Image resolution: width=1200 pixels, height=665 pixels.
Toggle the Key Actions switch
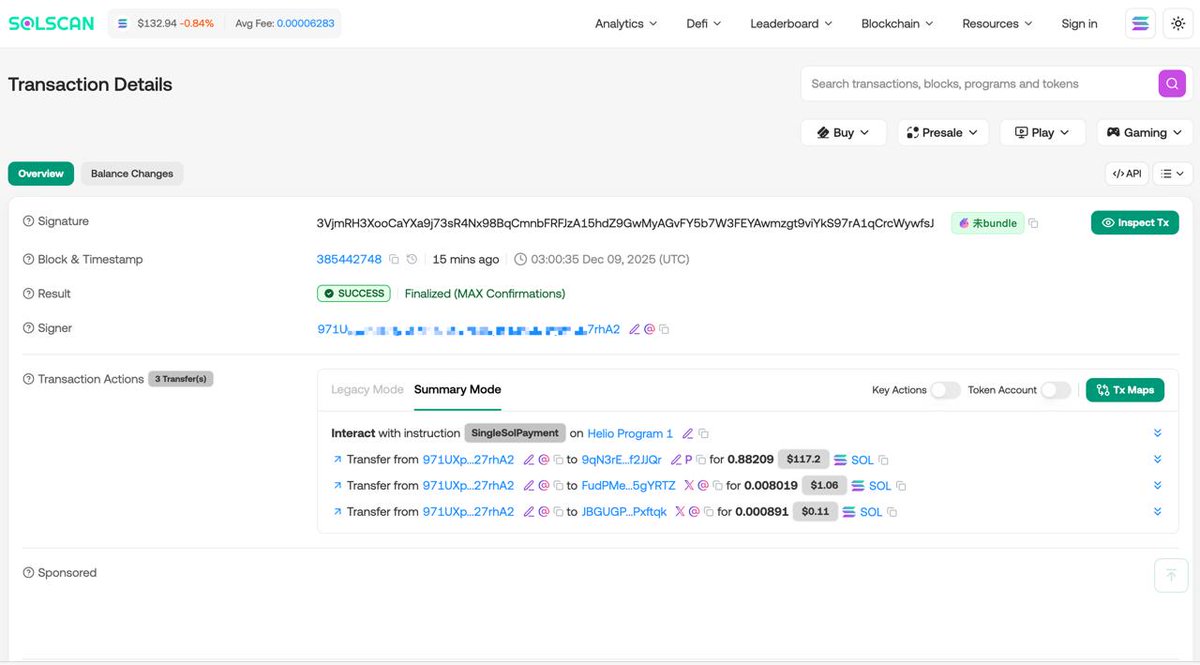pos(945,390)
